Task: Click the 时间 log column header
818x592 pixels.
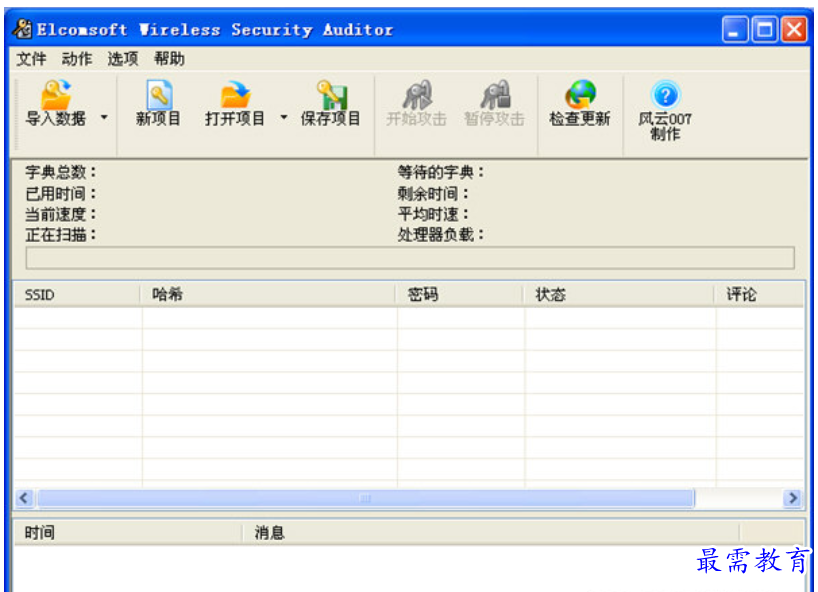Action: point(128,533)
